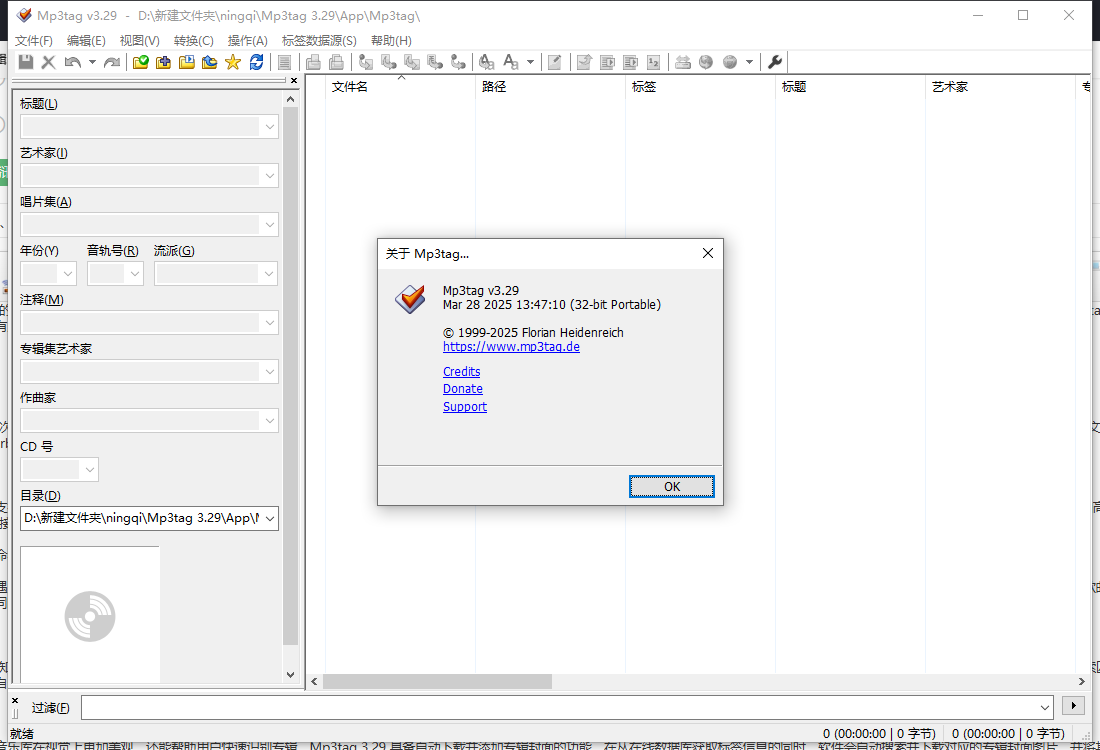Image resolution: width=1100 pixels, height=750 pixels.
Task: Close the filter bar with its X
Action: click(15, 700)
